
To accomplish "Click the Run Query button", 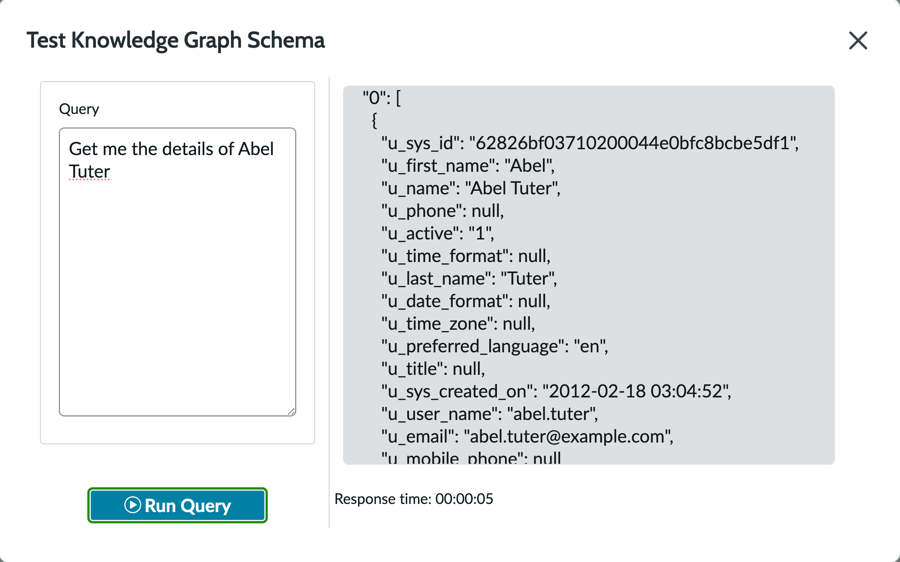I will pos(177,505).
